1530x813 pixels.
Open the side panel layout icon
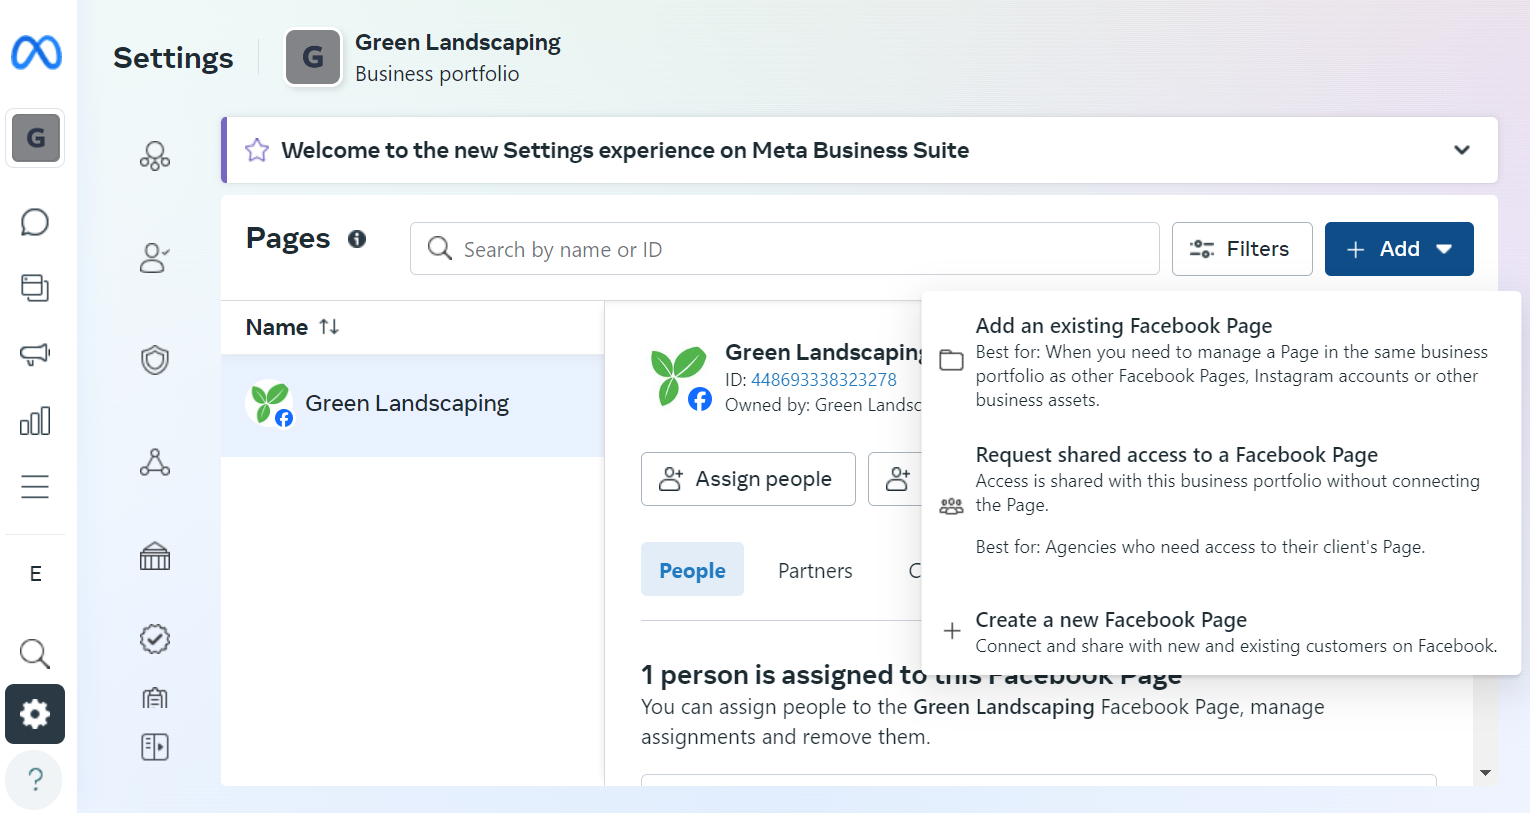coord(155,747)
